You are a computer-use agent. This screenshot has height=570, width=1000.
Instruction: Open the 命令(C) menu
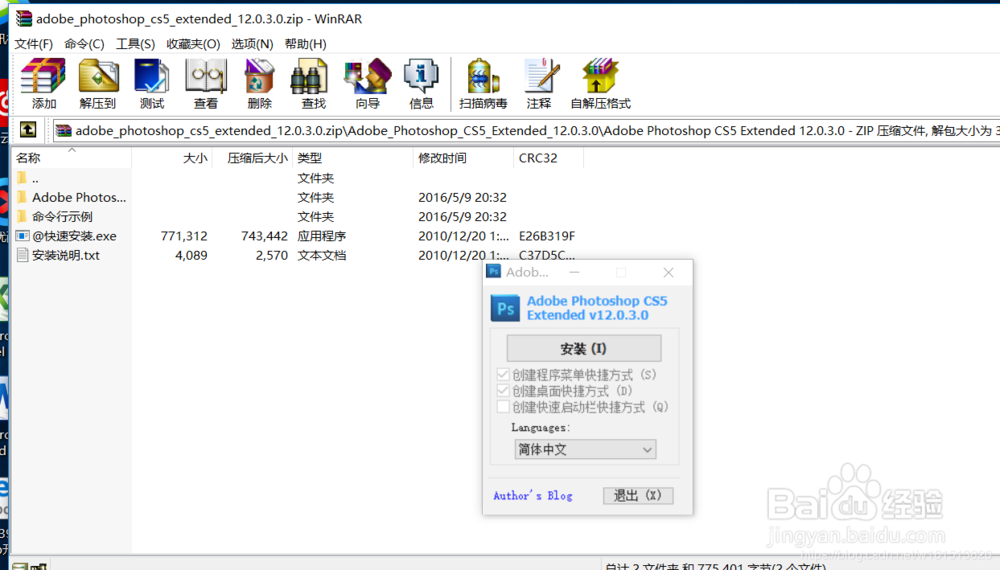[x=84, y=44]
